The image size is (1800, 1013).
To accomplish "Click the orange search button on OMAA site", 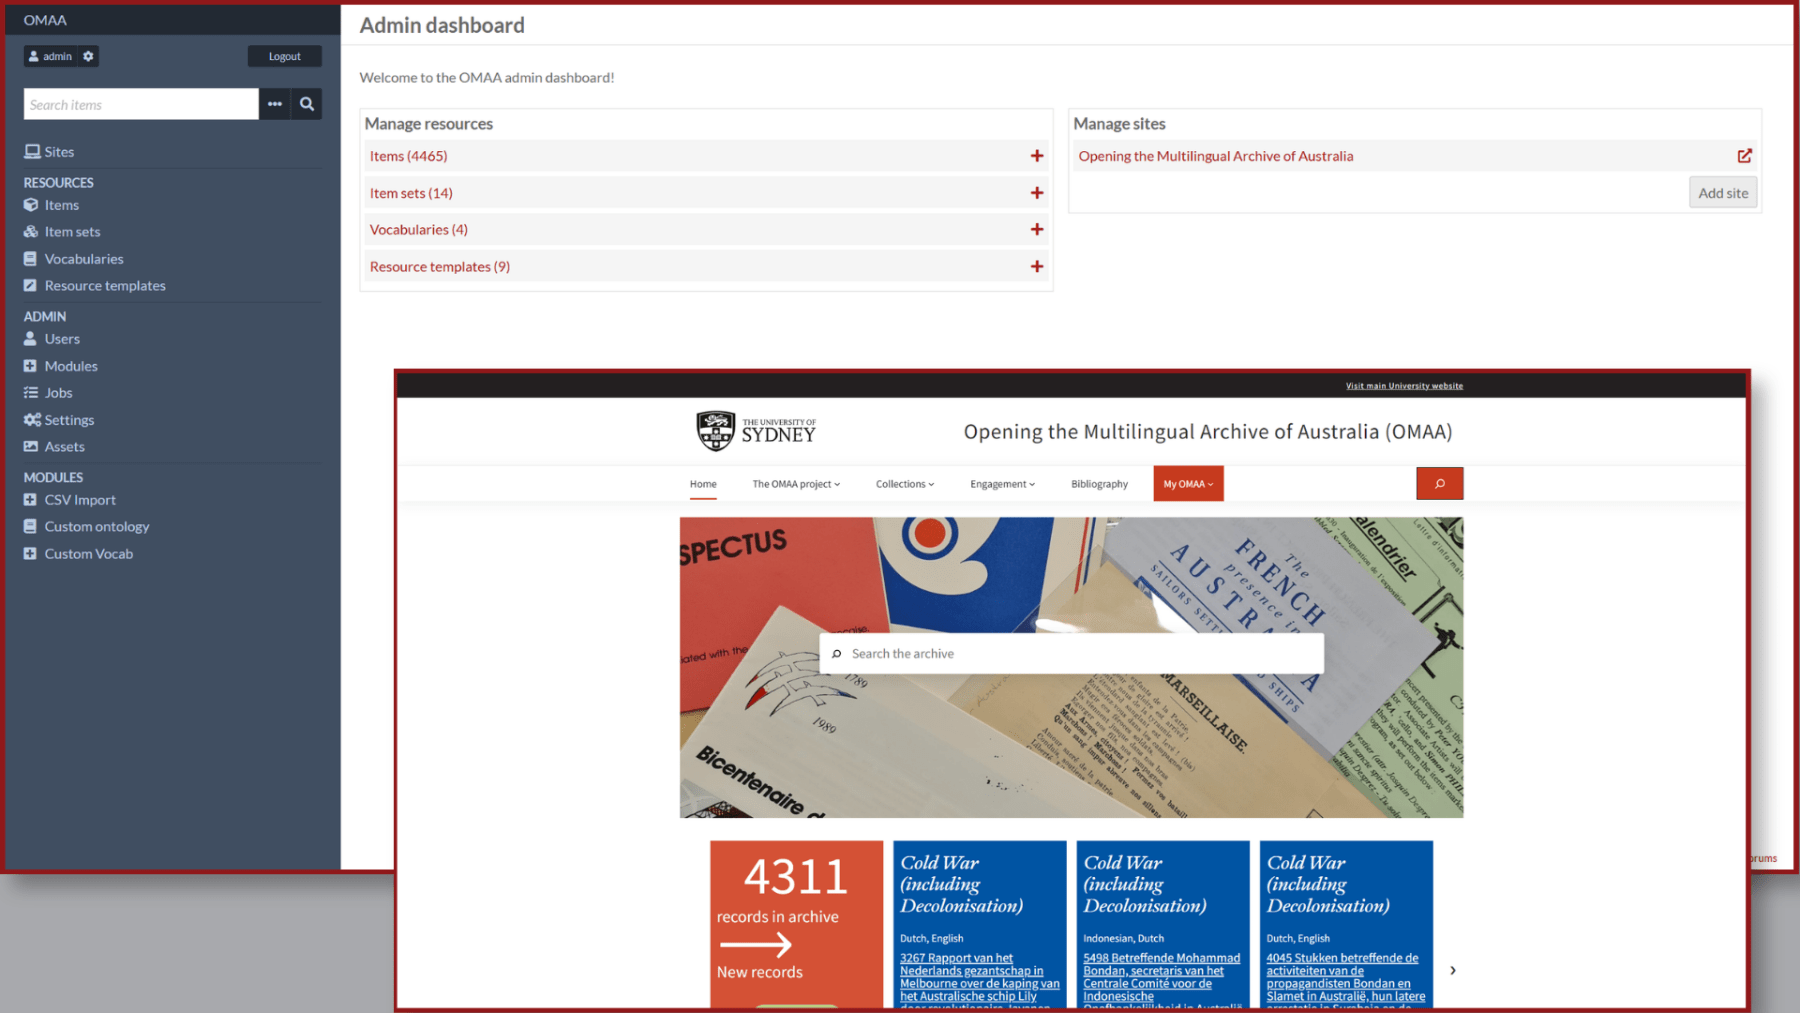I will [x=1440, y=484].
